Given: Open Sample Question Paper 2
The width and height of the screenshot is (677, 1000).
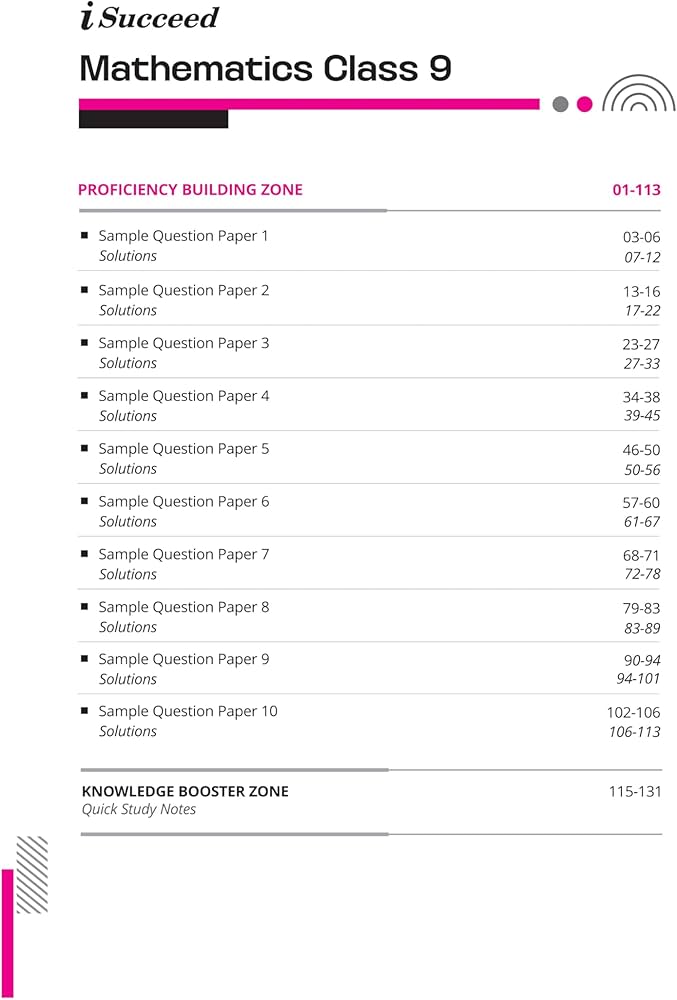Looking at the screenshot, I should coord(183,290).
